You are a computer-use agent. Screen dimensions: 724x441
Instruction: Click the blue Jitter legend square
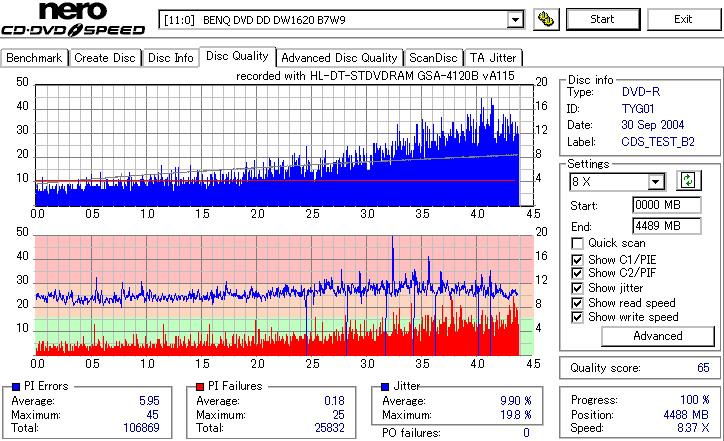[x=385, y=387]
